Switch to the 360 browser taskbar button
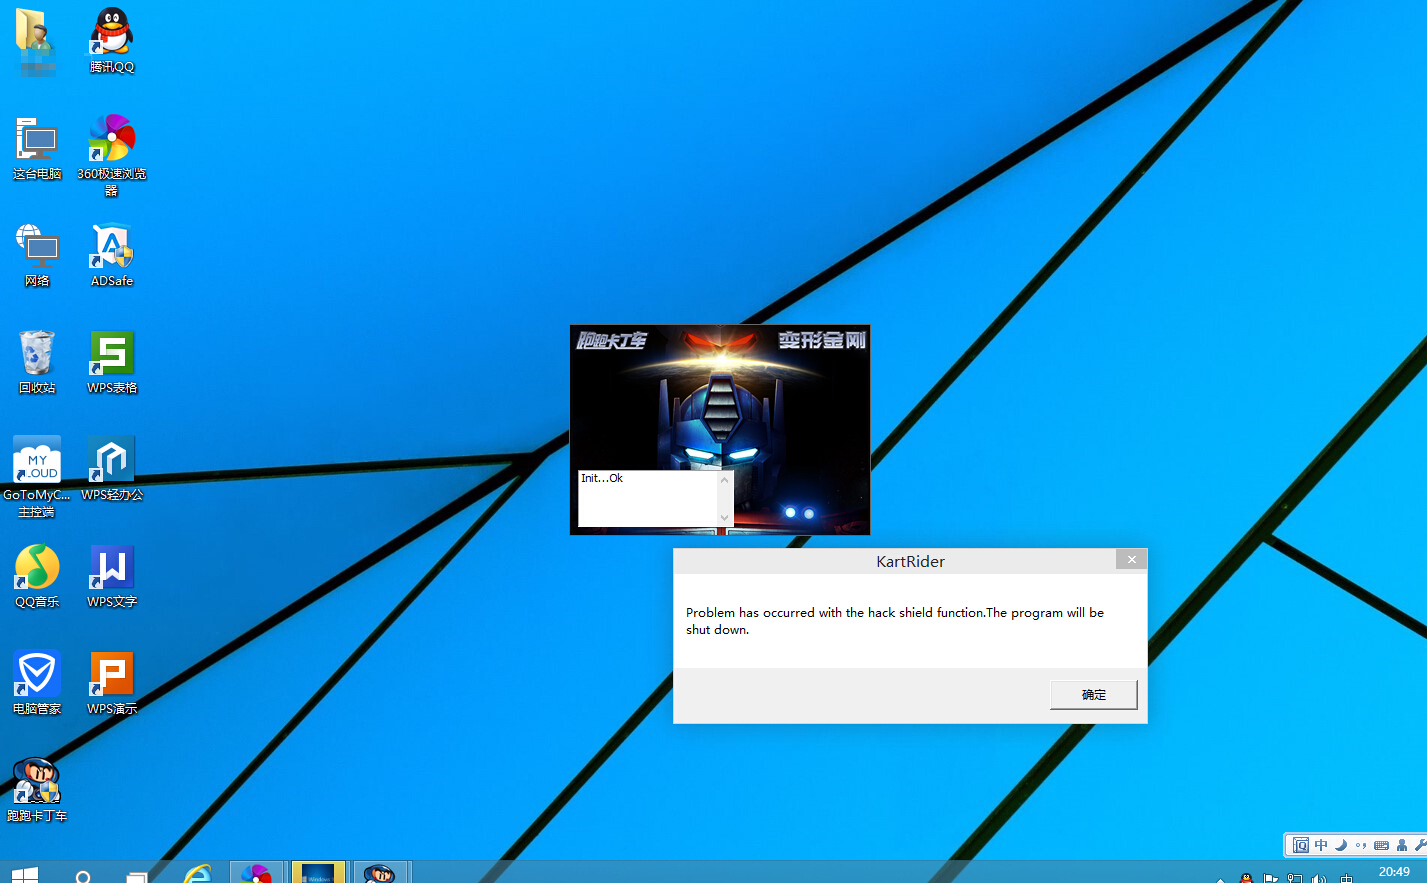Viewport: 1427px width, 883px height. (258, 872)
